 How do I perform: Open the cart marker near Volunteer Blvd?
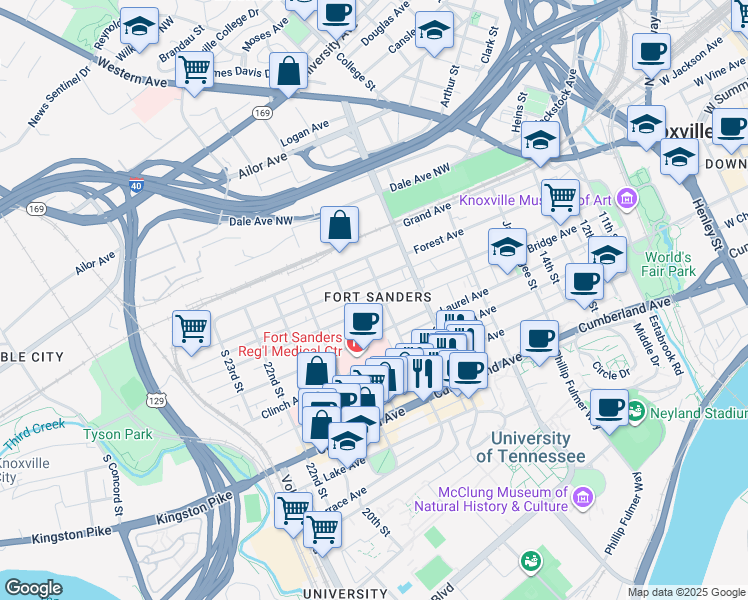(x=293, y=513)
